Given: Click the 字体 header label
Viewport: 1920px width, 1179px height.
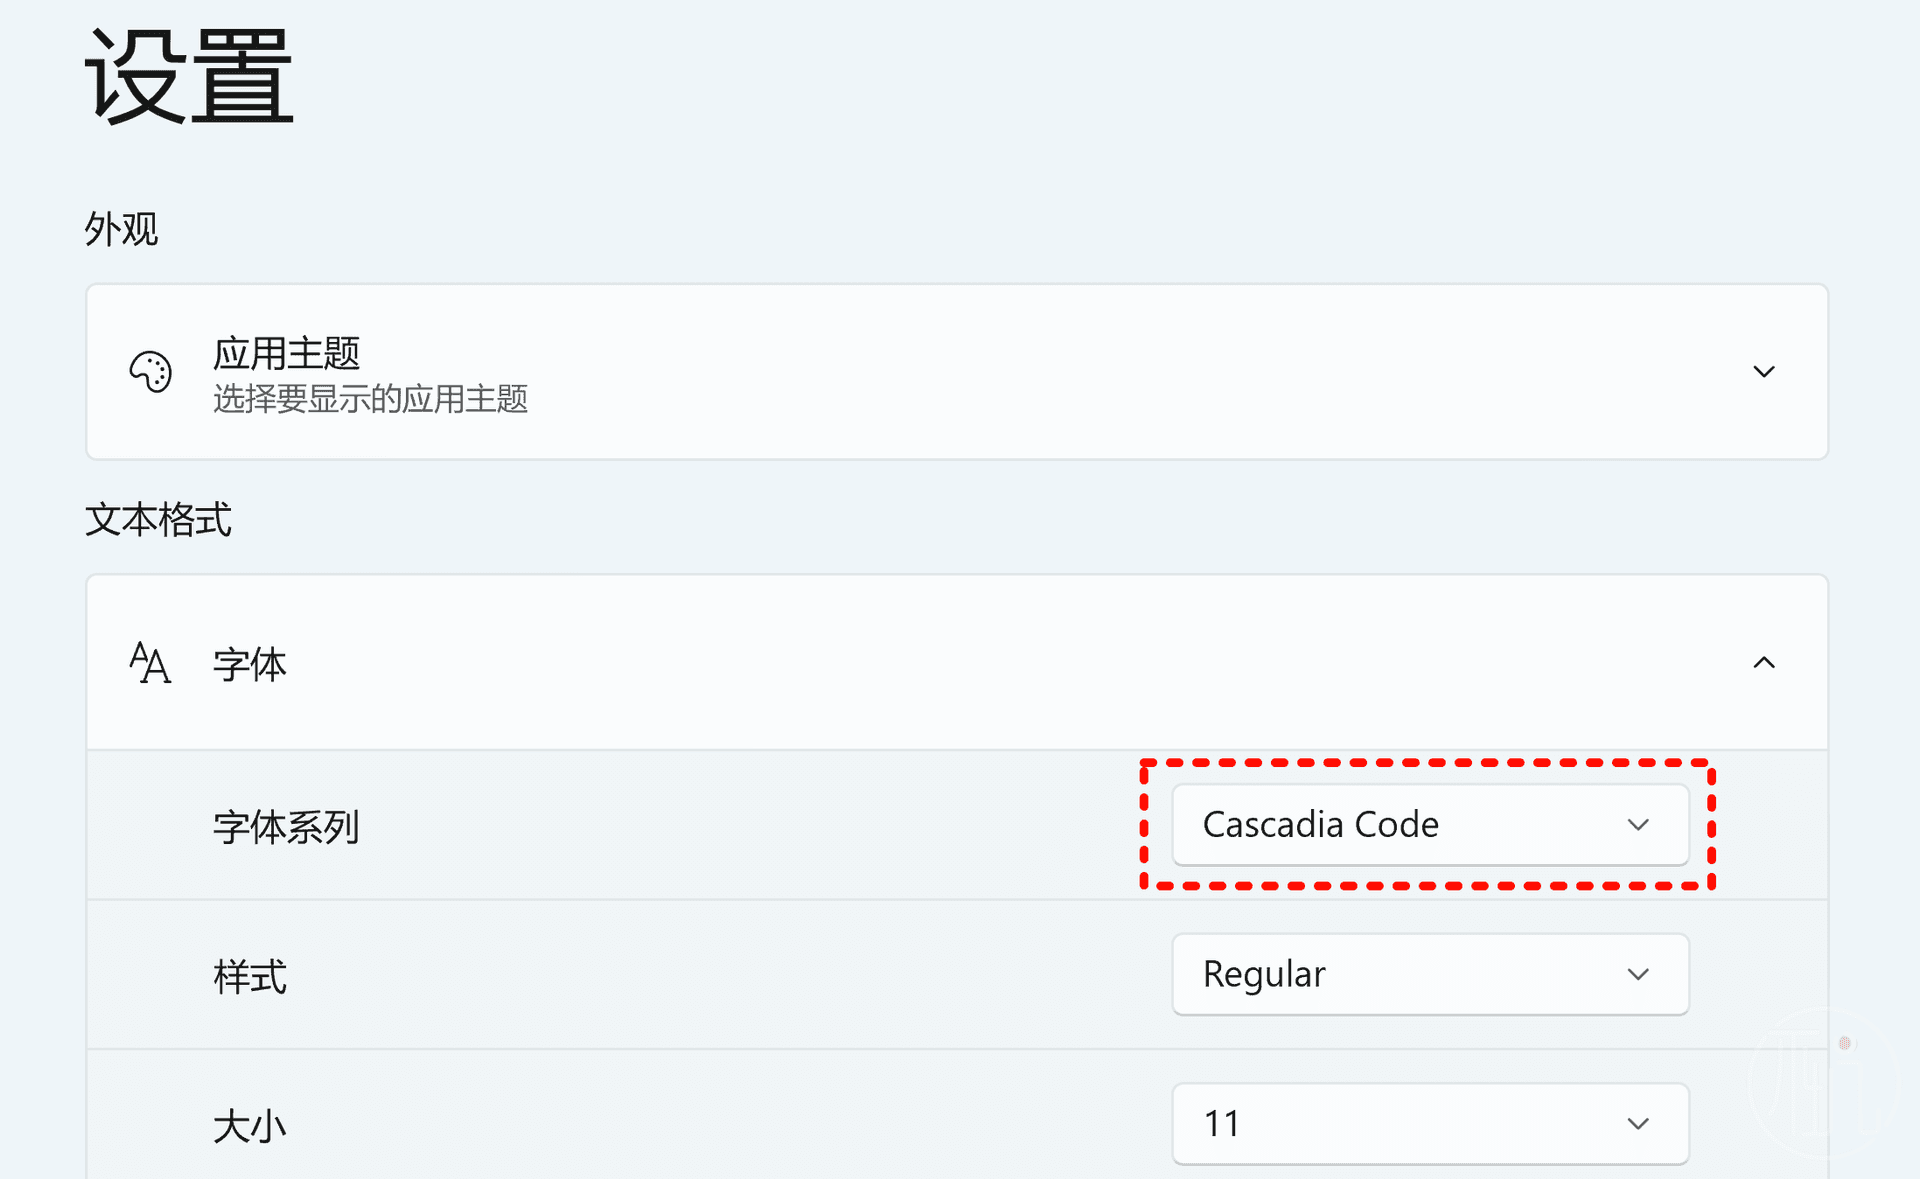Looking at the screenshot, I should (x=250, y=664).
